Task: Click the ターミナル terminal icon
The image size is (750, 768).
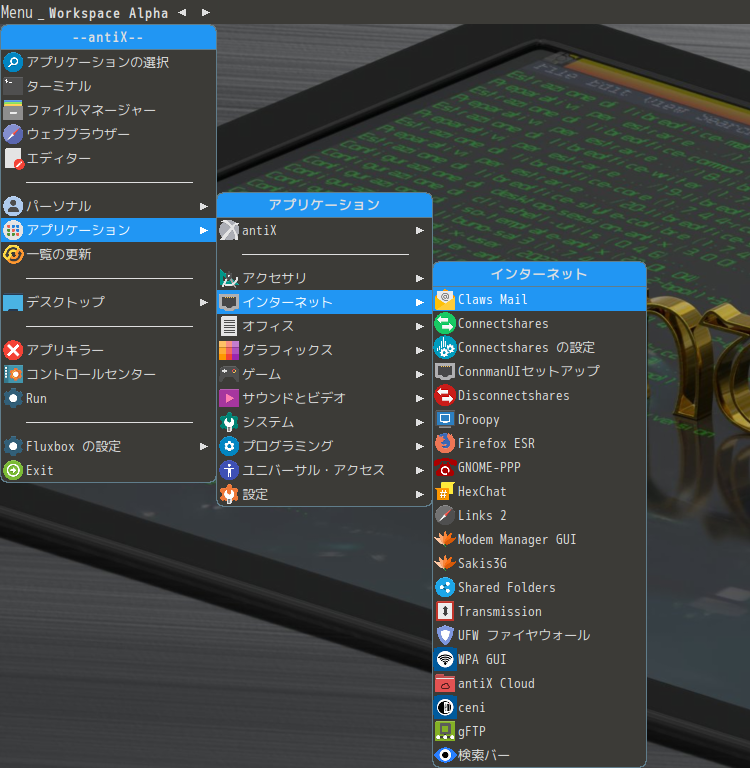Action: pyautogui.click(x=13, y=86)
